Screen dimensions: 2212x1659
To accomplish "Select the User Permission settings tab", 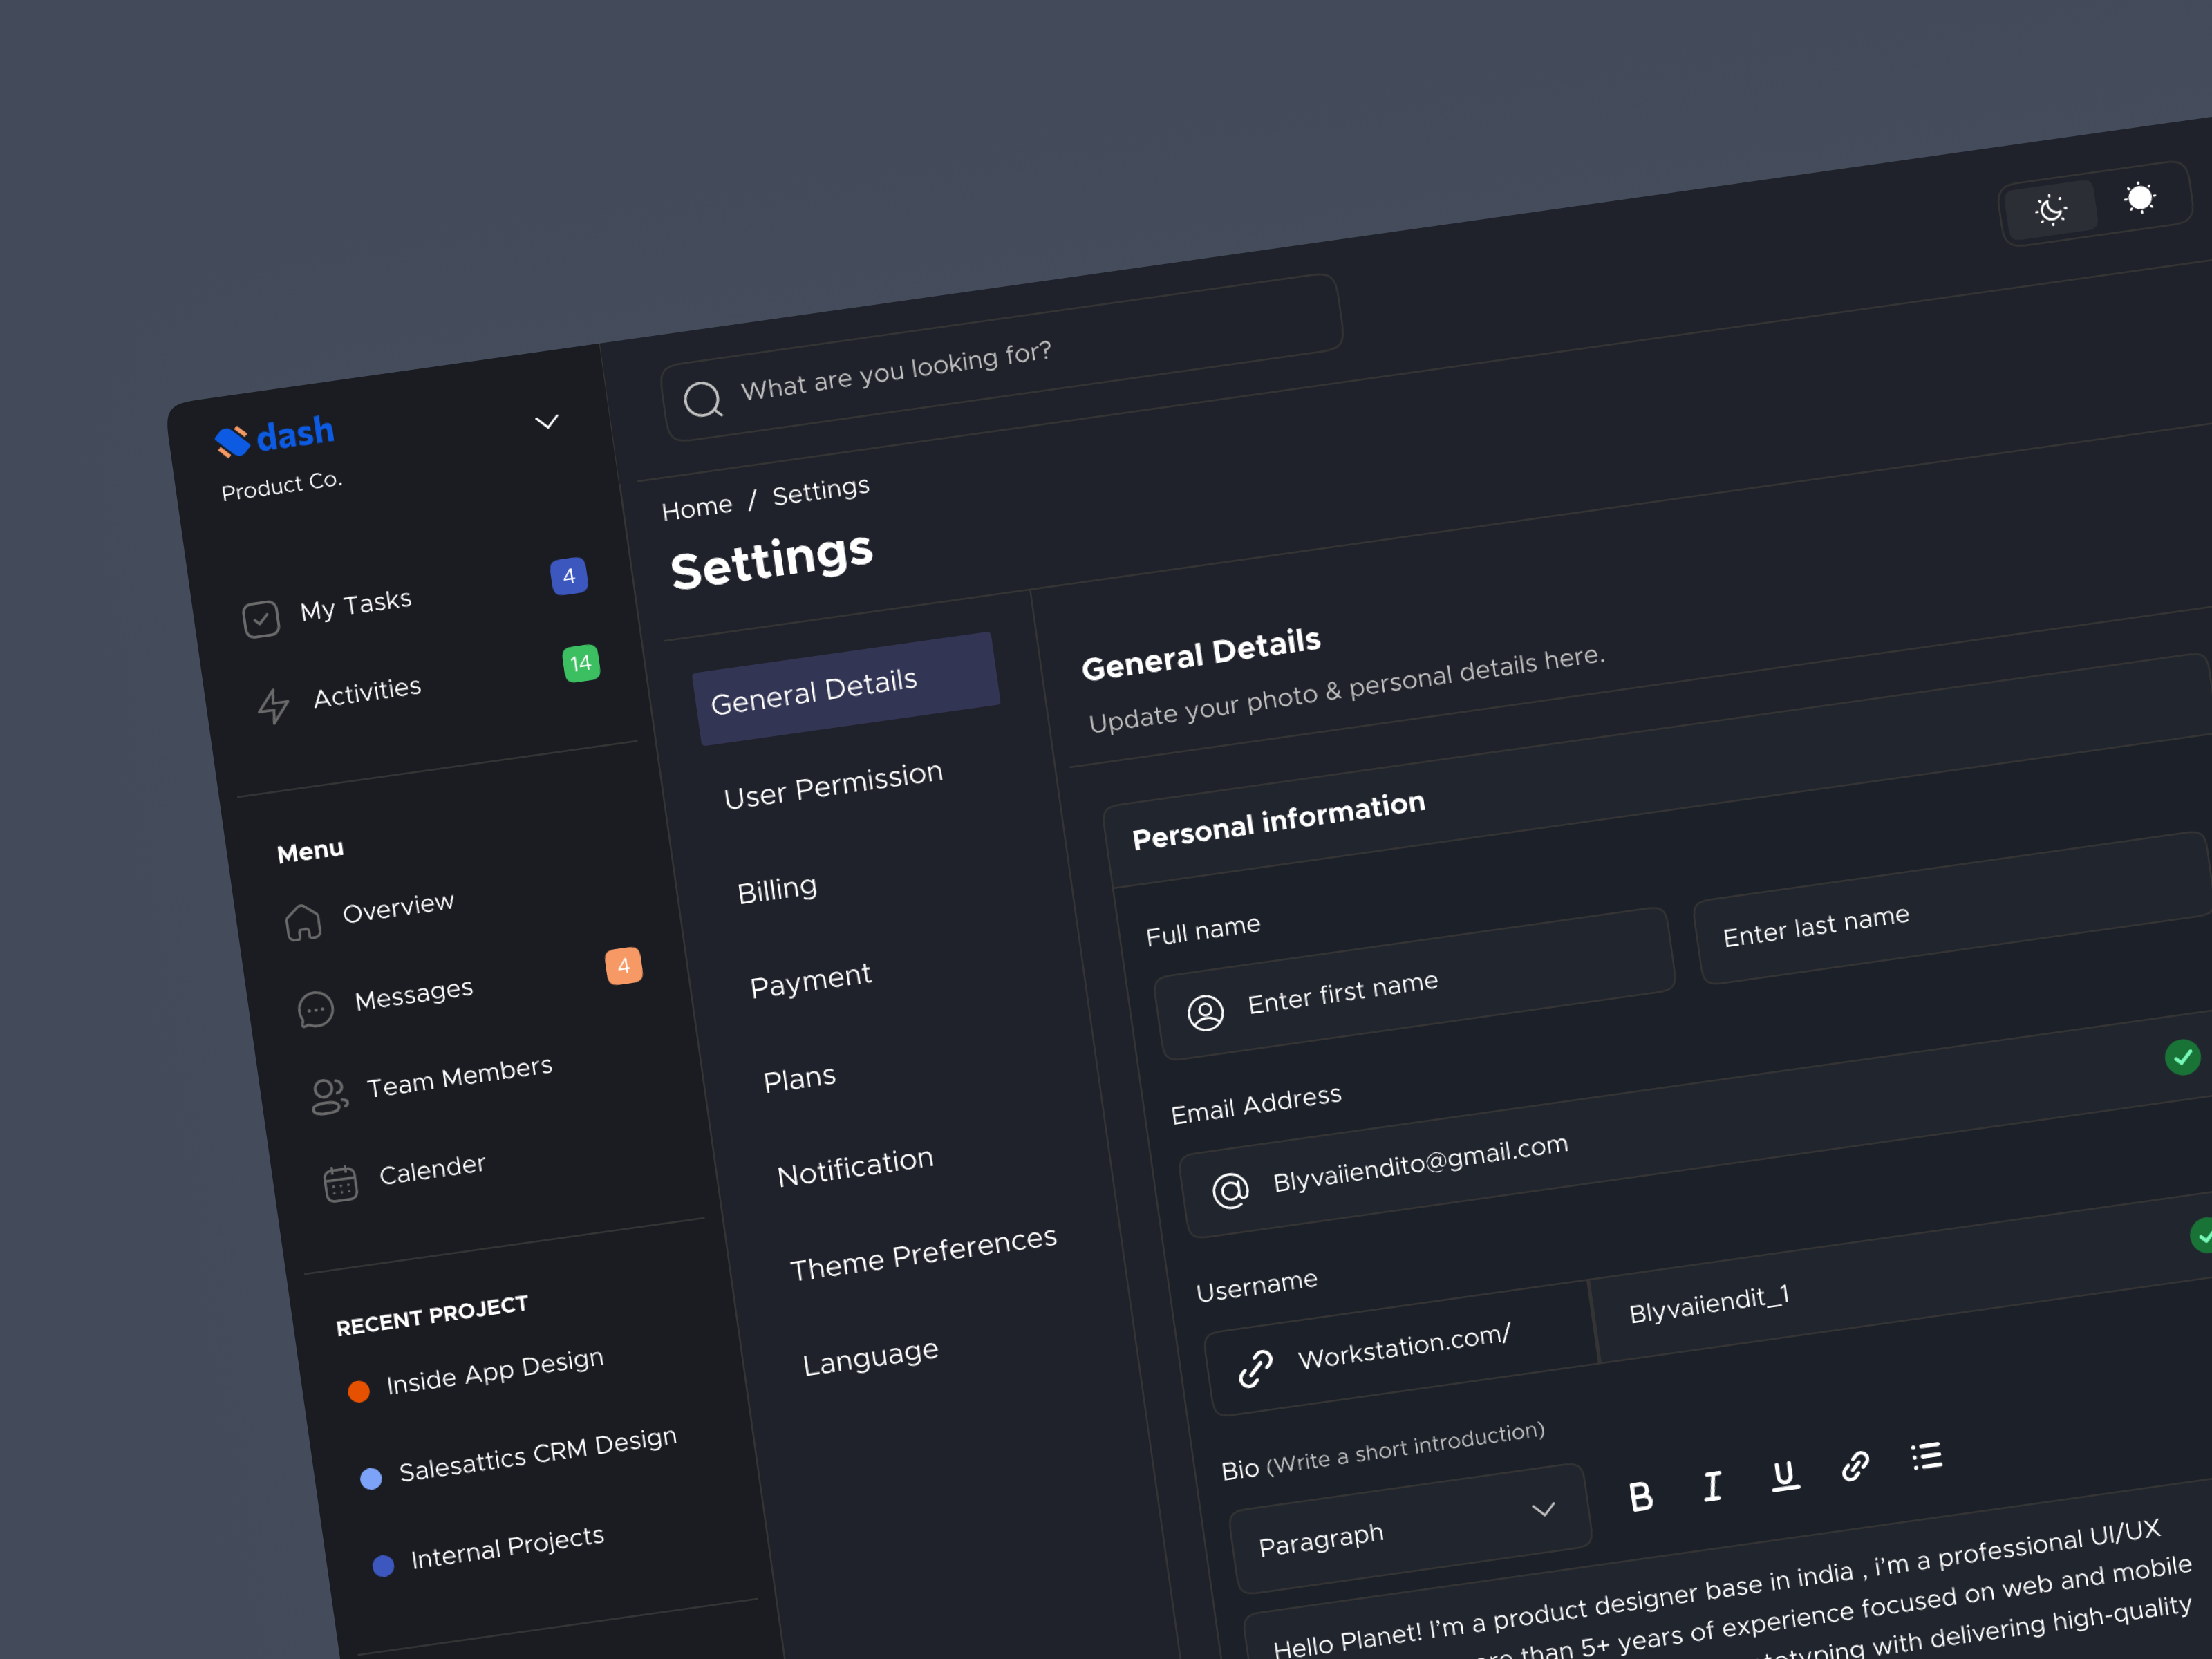I will [833, 785].
